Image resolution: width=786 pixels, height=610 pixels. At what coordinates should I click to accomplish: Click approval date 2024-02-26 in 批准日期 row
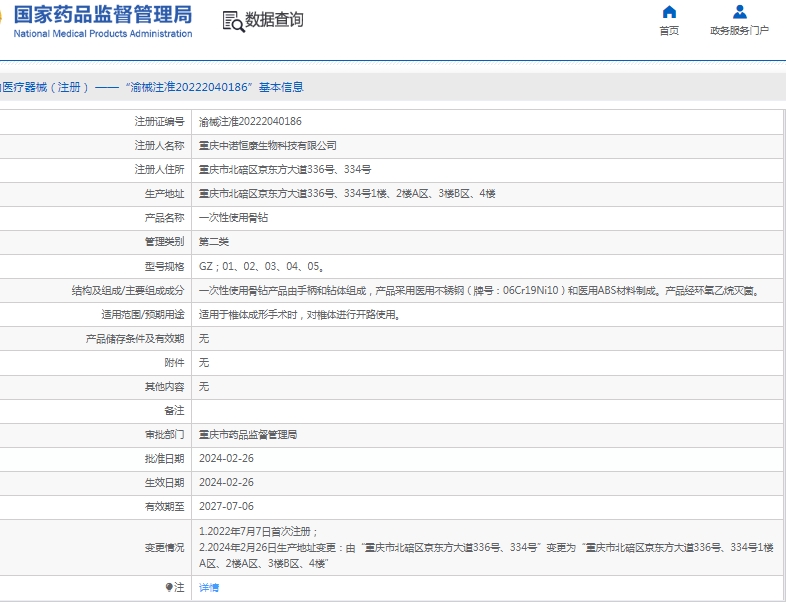pos(226,458)
